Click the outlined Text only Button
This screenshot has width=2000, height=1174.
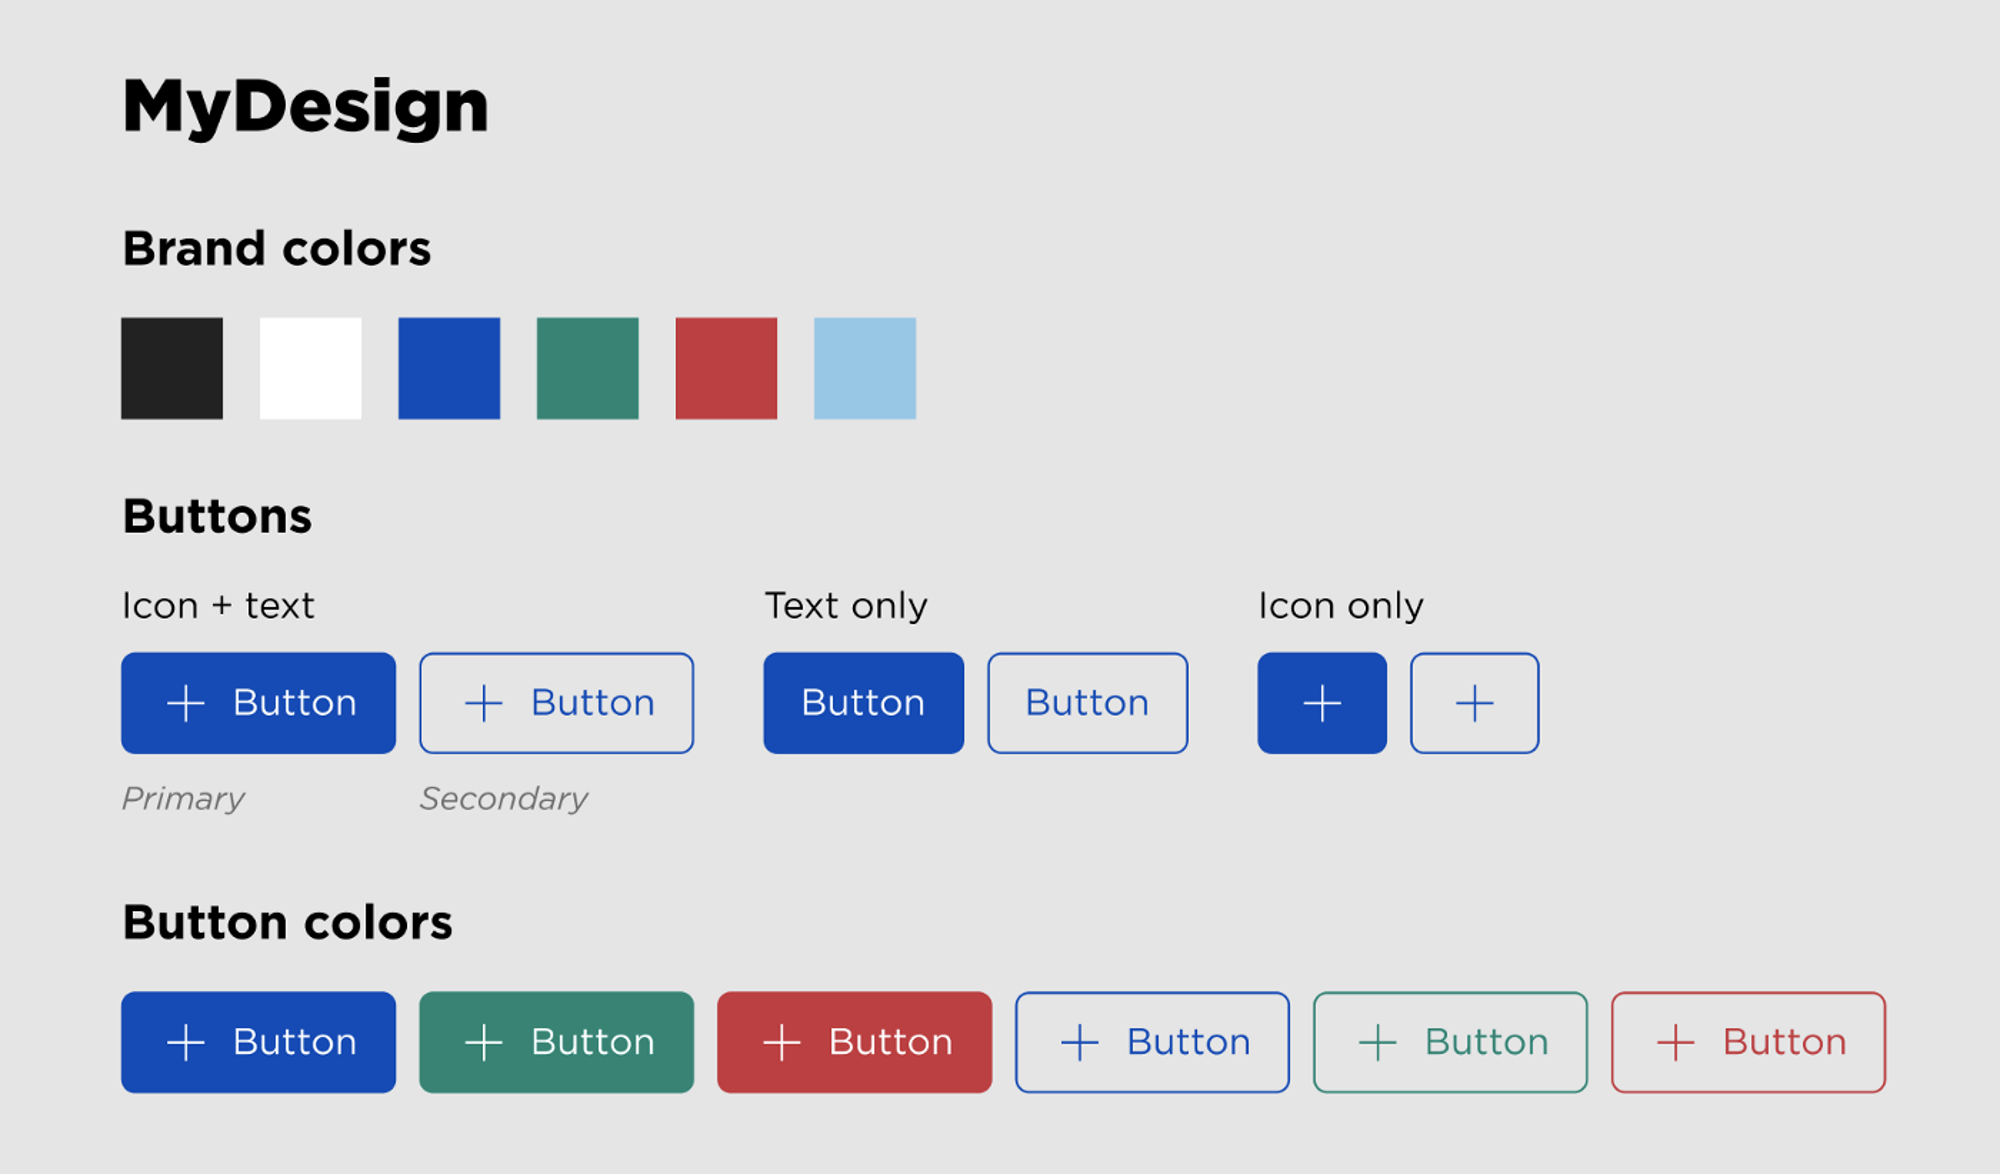[x=1088, y=703]
